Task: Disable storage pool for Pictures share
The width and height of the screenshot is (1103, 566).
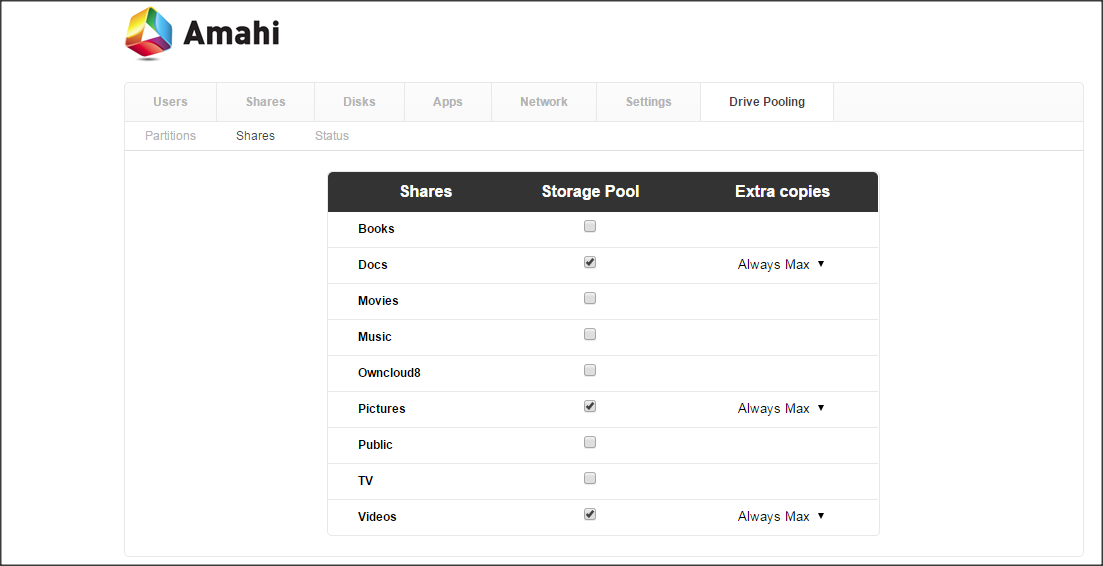Action: coord(590,406)
